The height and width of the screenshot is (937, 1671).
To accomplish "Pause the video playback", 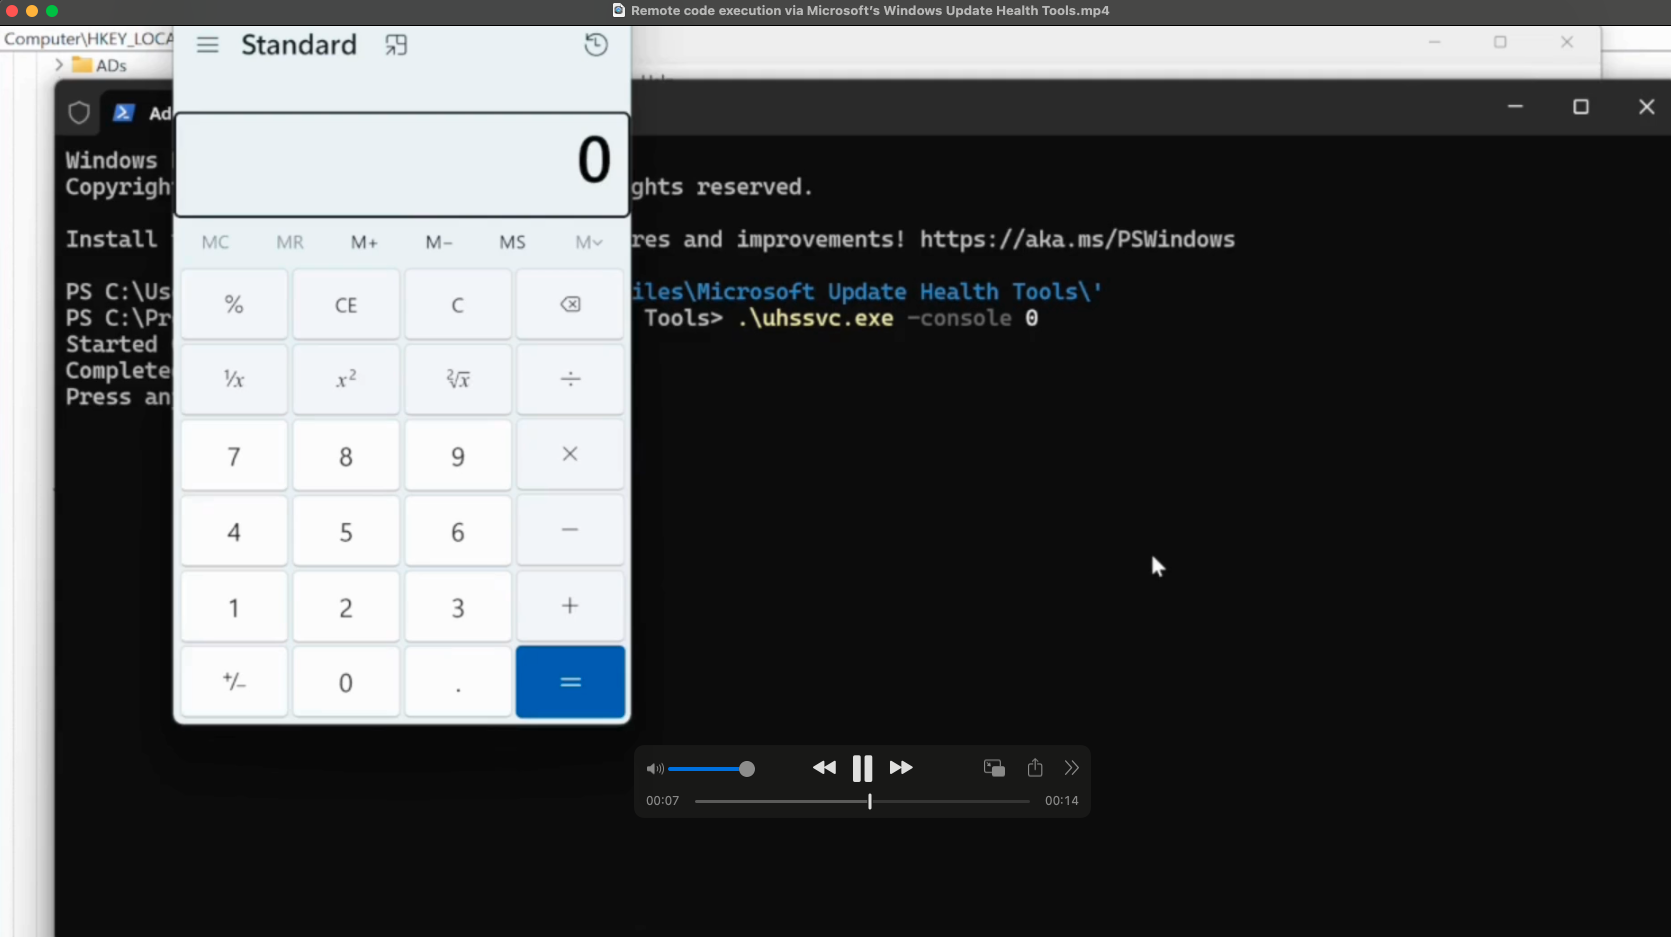I will [x=862, y=768].
